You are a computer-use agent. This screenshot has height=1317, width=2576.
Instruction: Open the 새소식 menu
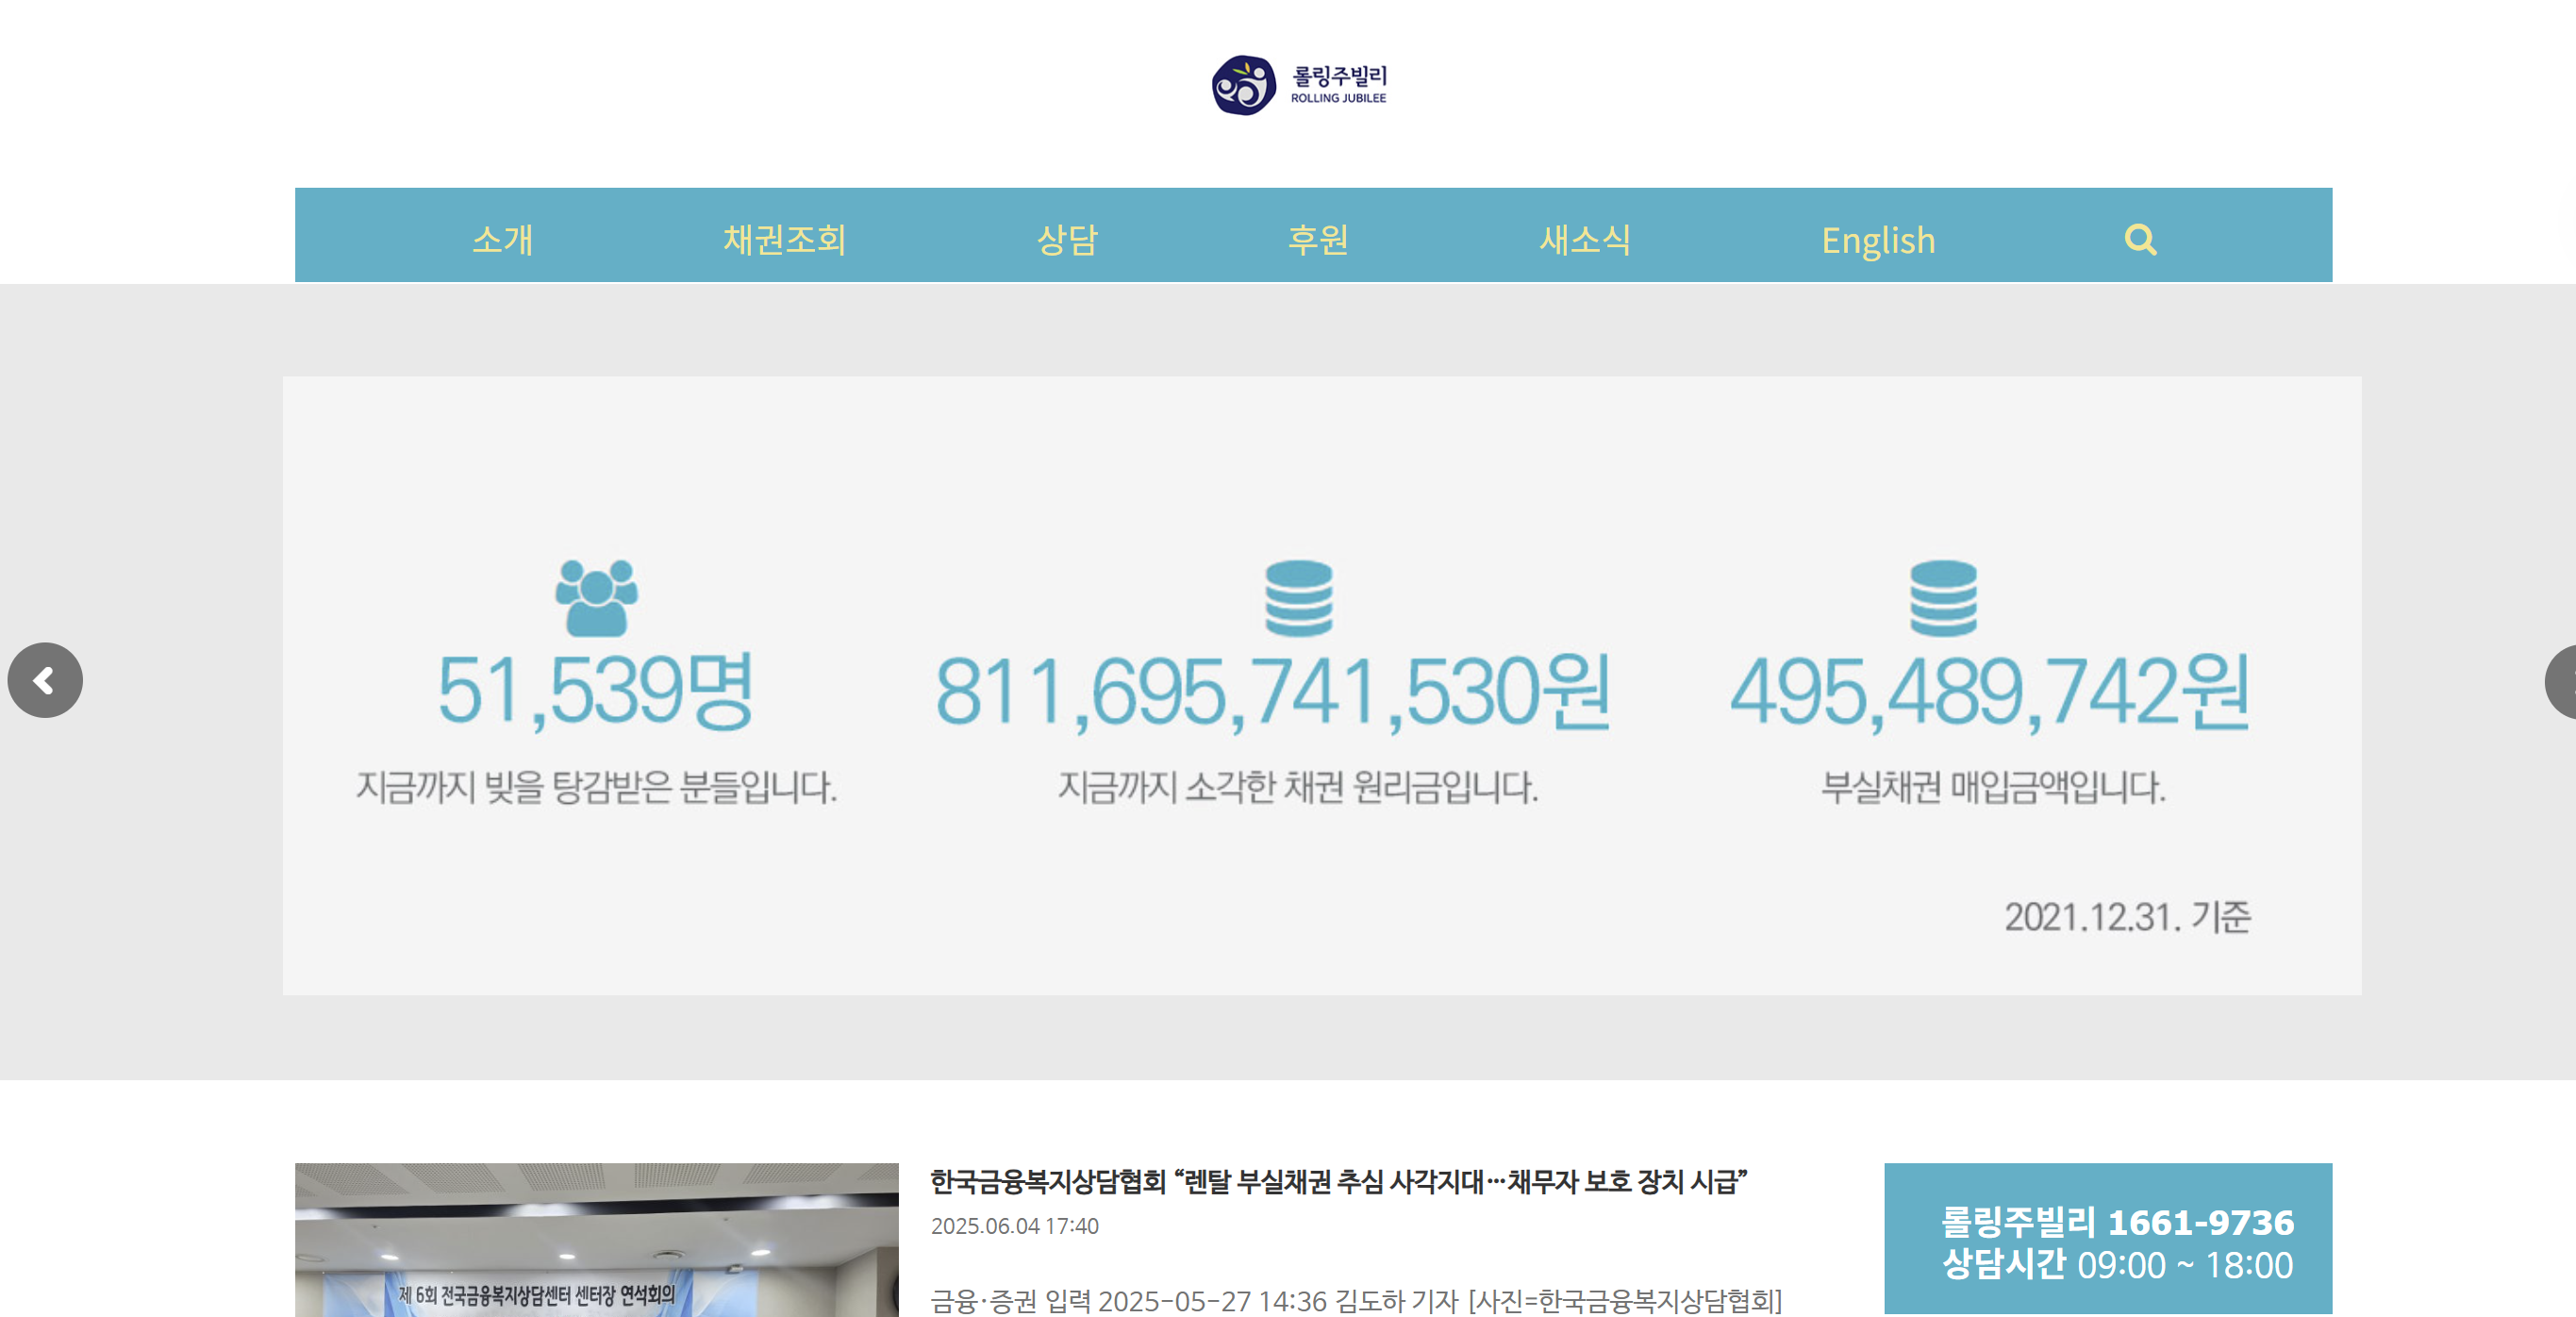pyautogui.click(x=1584, y=240)
